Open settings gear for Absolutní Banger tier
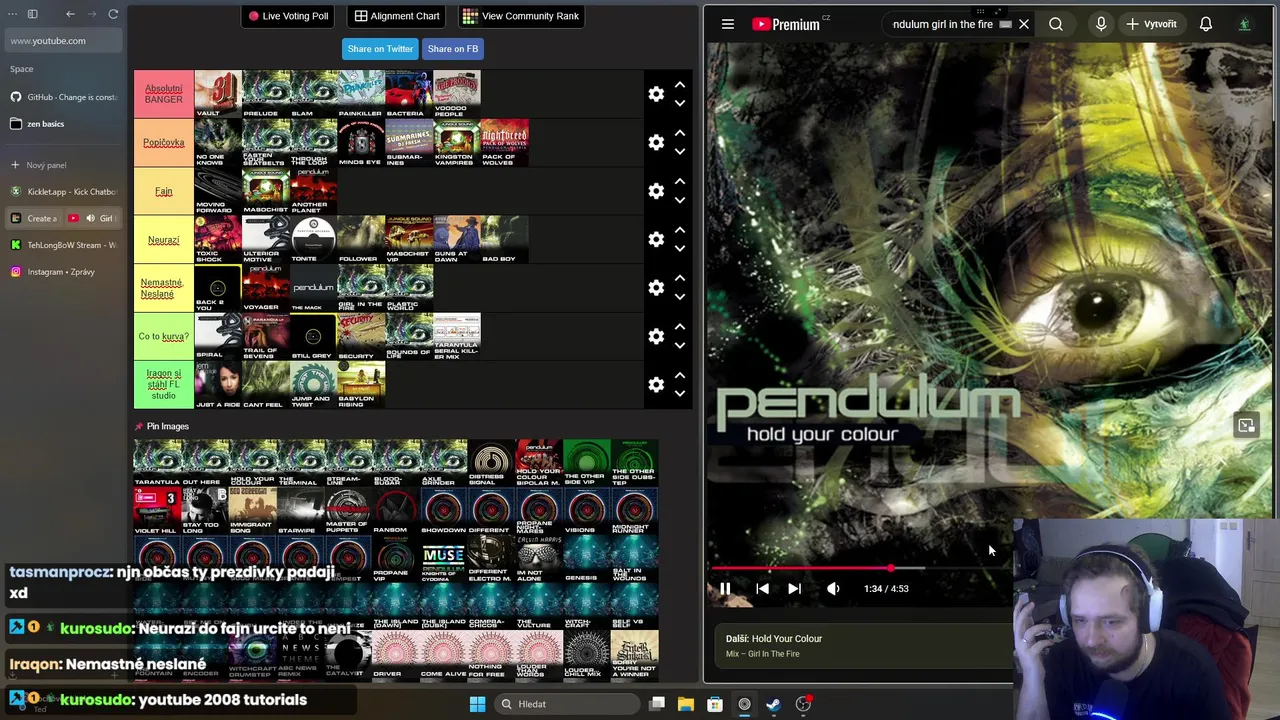This screenshot has height=720, width=1280. 656,94
